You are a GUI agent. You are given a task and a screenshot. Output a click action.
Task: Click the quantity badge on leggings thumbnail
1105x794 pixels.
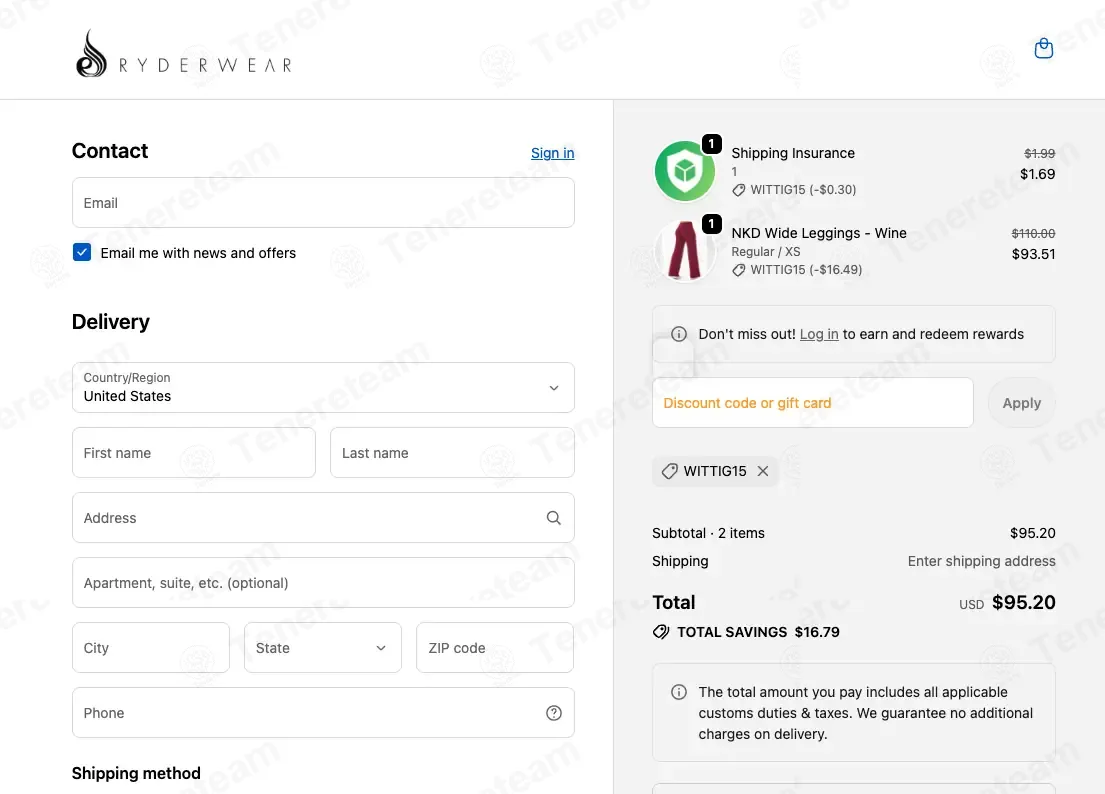click(x=712, y=224)
